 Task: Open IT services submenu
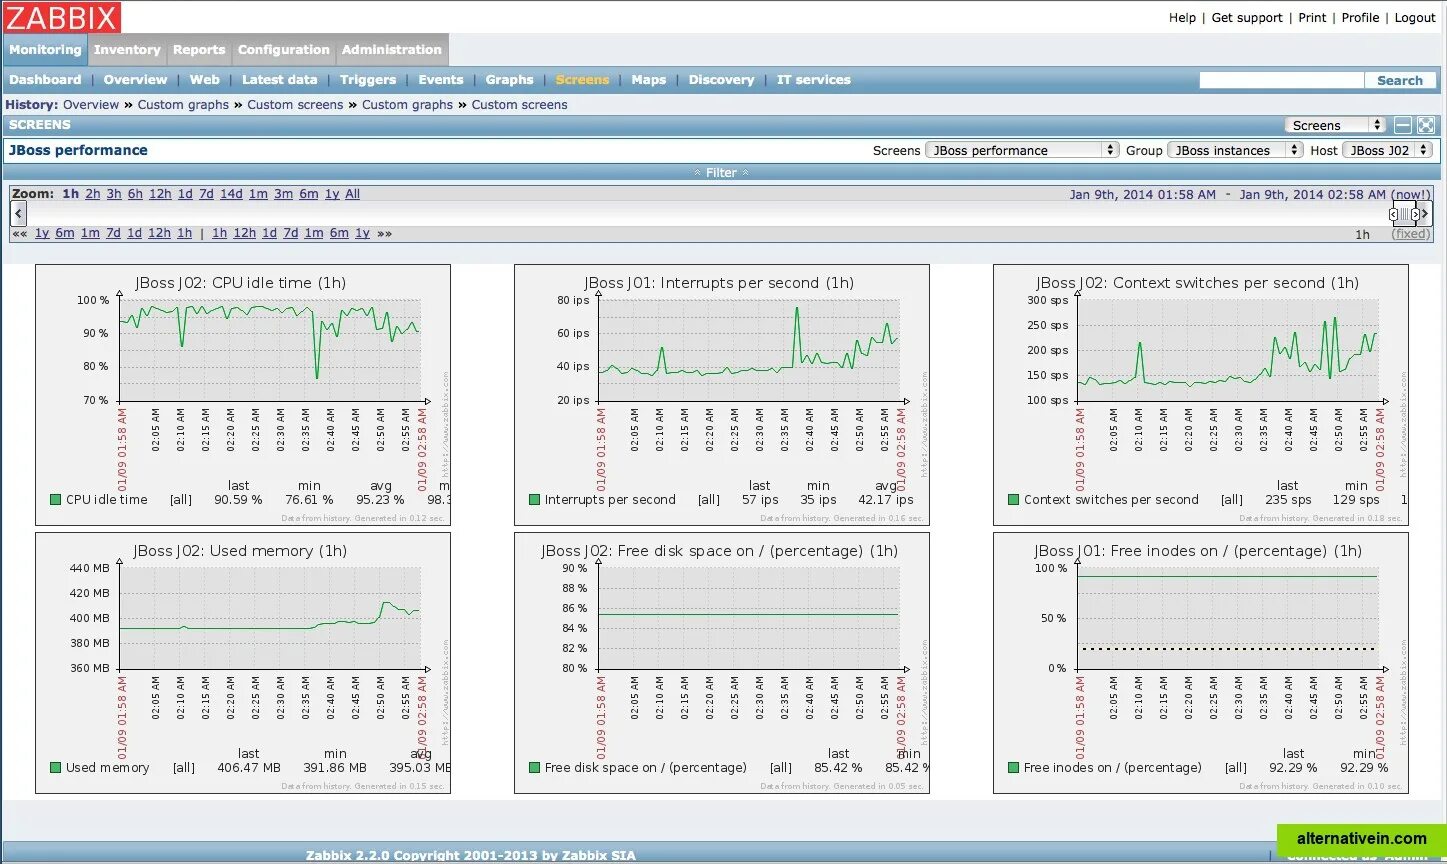coord(814,80)
